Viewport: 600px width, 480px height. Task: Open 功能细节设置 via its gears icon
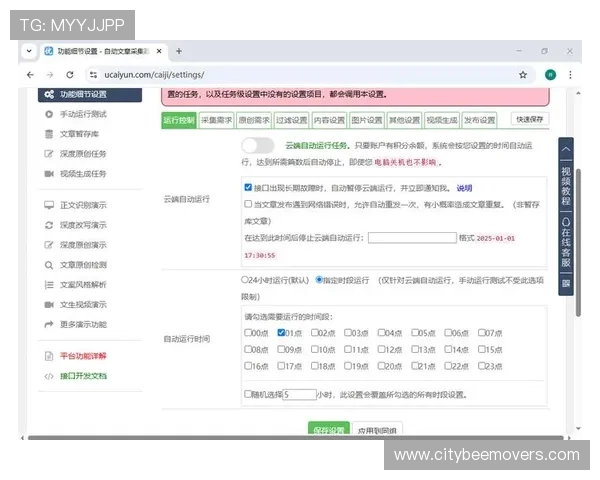click(x=49, y=94)
